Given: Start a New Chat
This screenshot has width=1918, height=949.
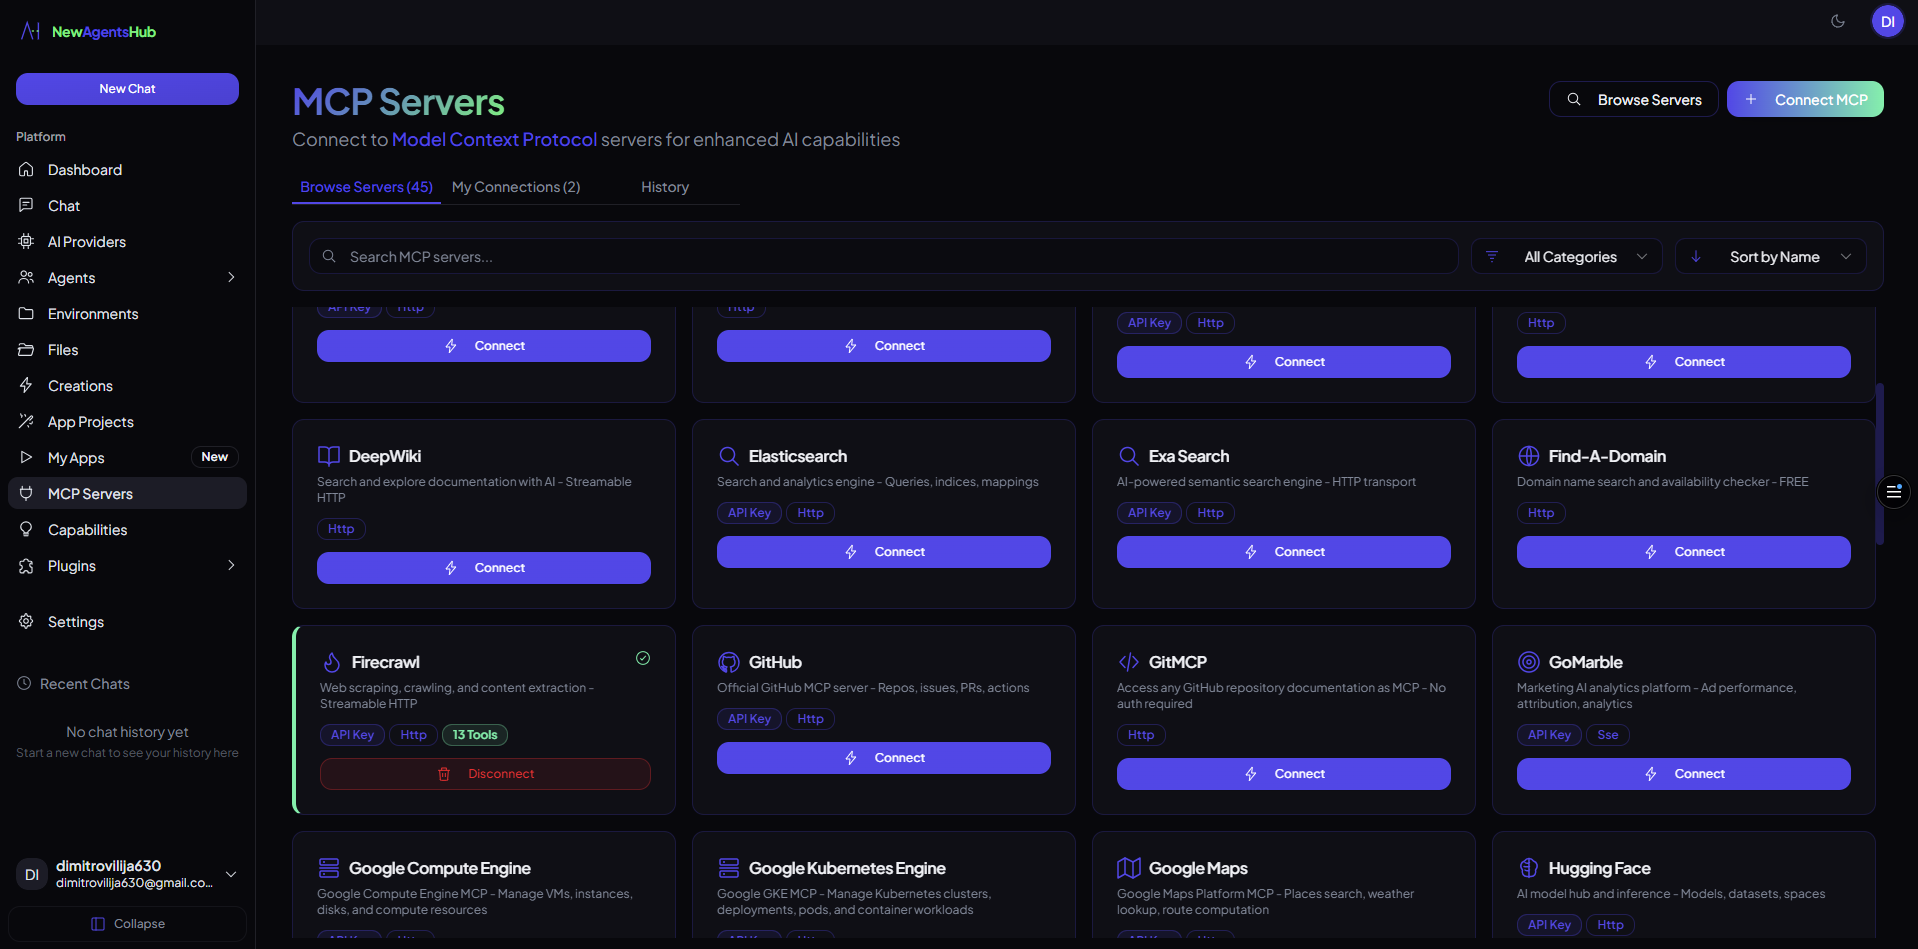Looking at the screenshot, I should (127, 89).
